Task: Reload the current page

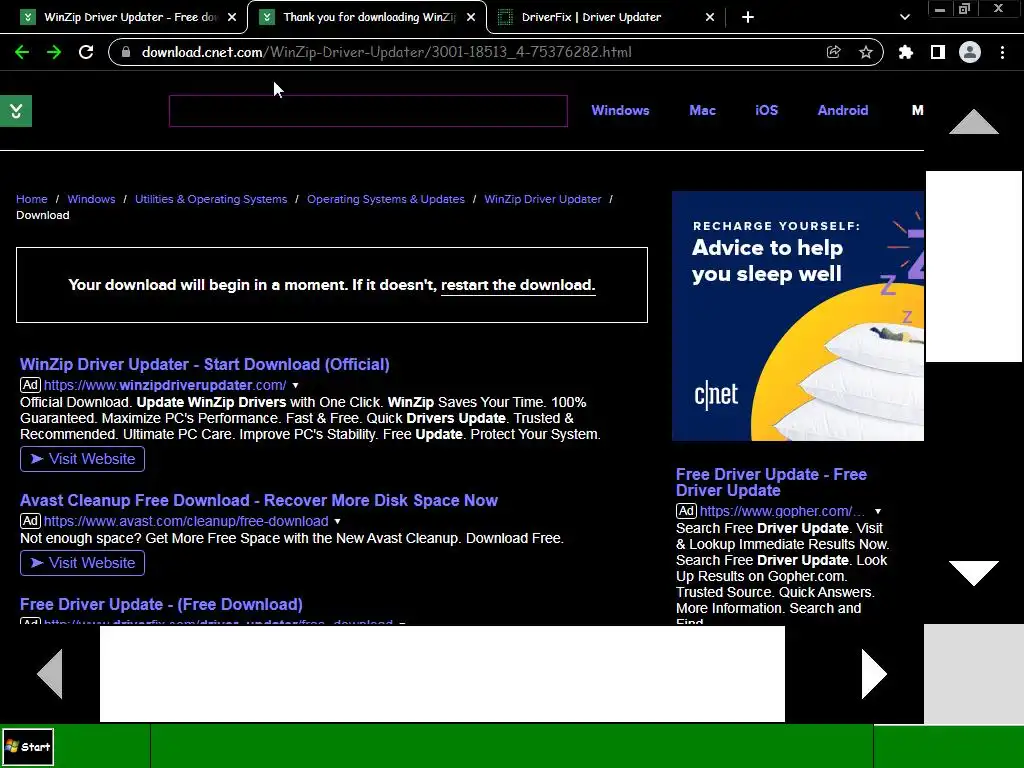Action: pyautogui.click(x=86, y=52)
